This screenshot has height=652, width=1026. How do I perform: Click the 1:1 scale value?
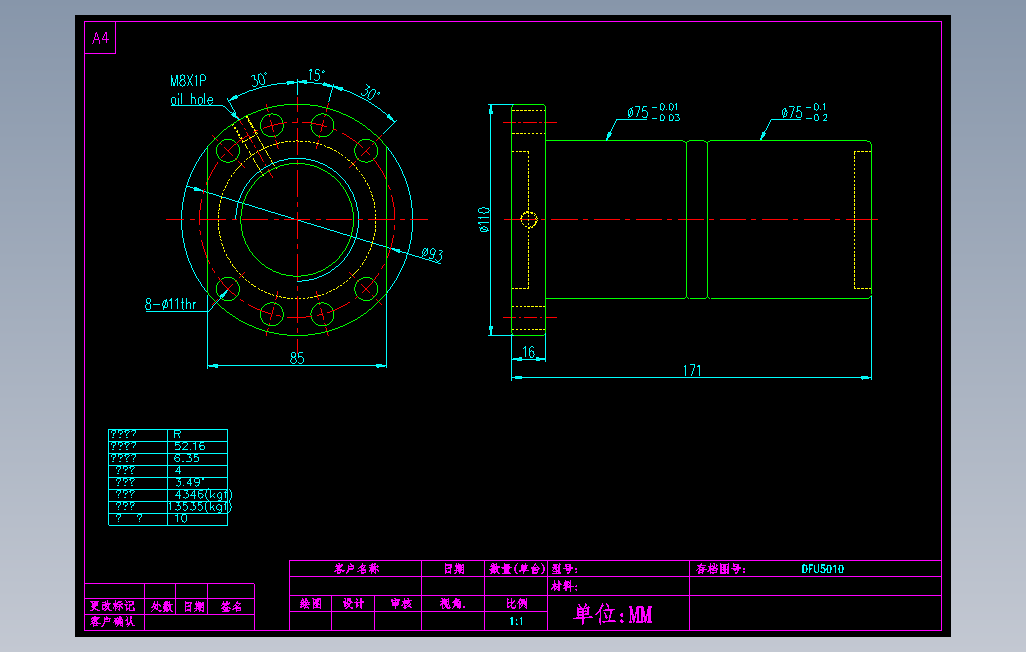[x=516, y=621]
